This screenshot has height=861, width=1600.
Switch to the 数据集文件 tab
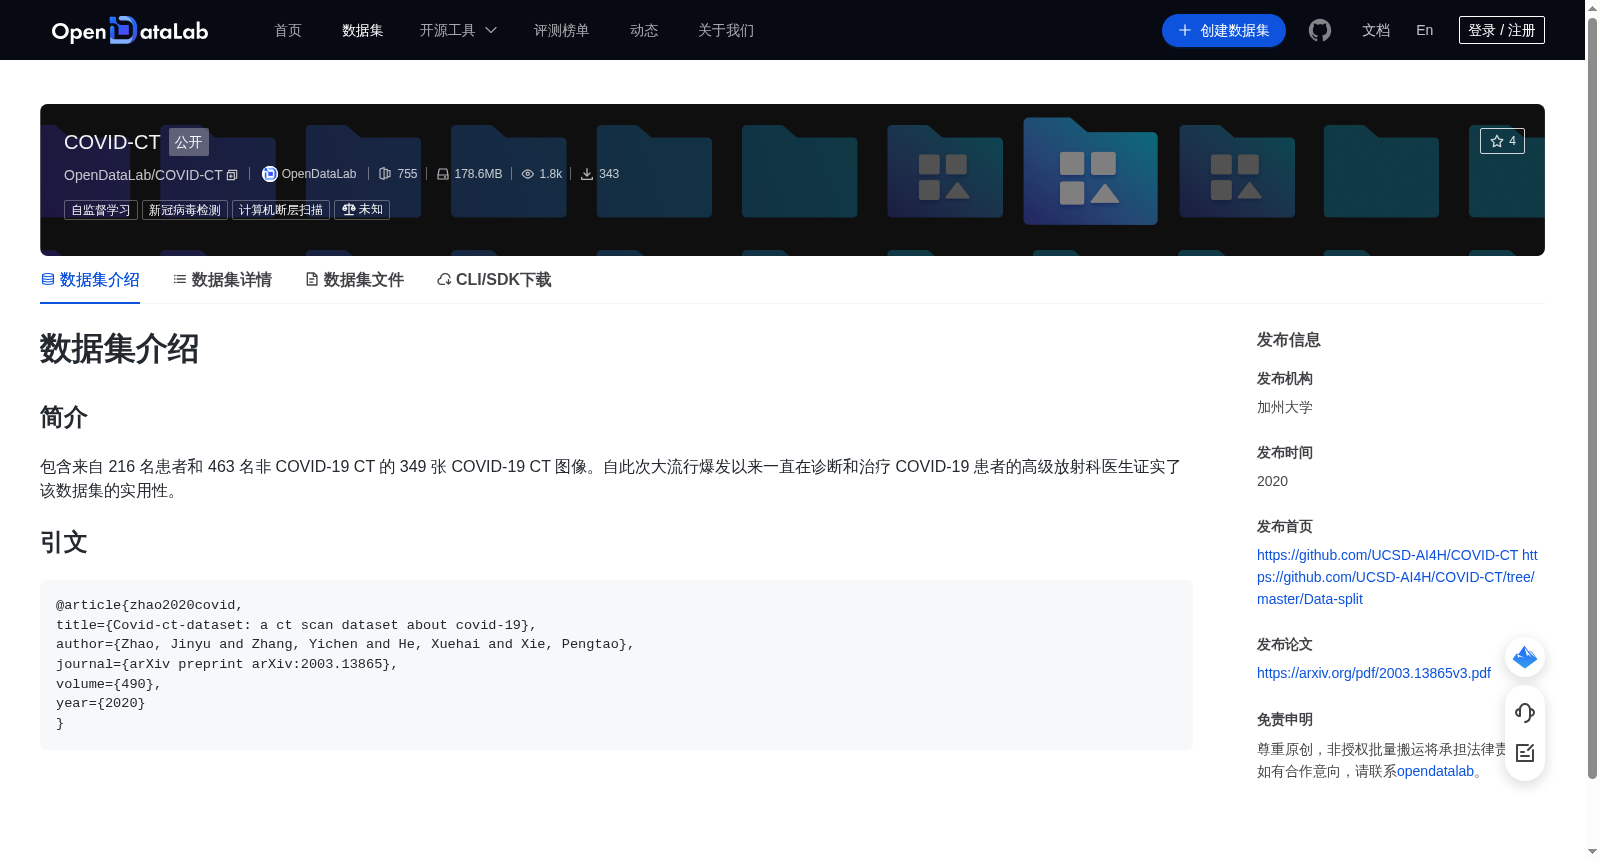click(x=354, y=280)
